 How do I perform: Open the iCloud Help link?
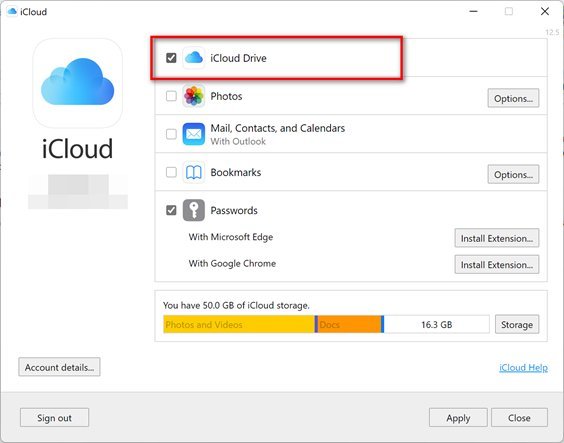[x=523, y=367]
